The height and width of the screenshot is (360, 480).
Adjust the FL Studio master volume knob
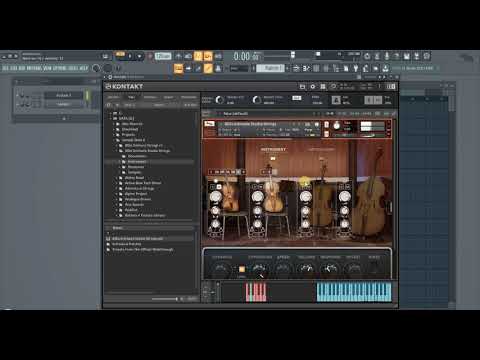click(96, 68)
